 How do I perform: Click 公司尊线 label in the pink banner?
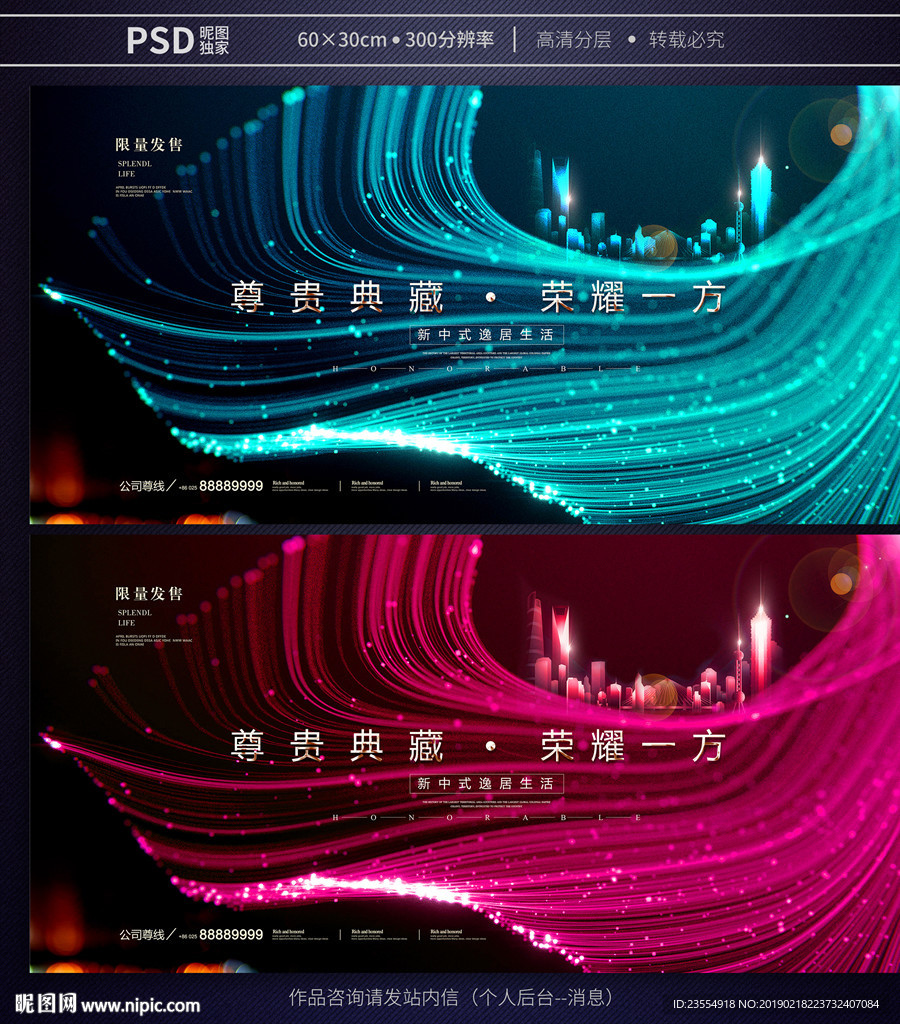pyautogui.click(x=142, y=935)
